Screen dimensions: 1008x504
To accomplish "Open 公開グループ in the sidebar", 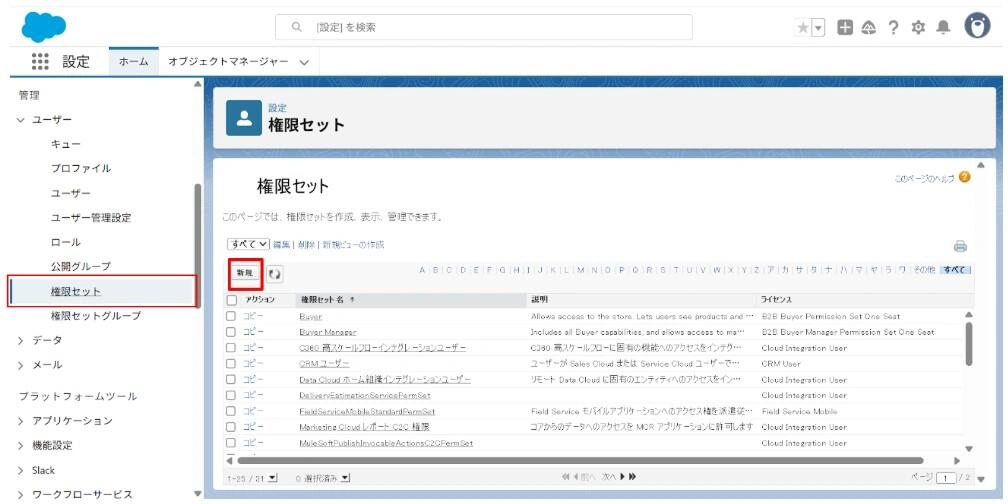I will point(81,266).
